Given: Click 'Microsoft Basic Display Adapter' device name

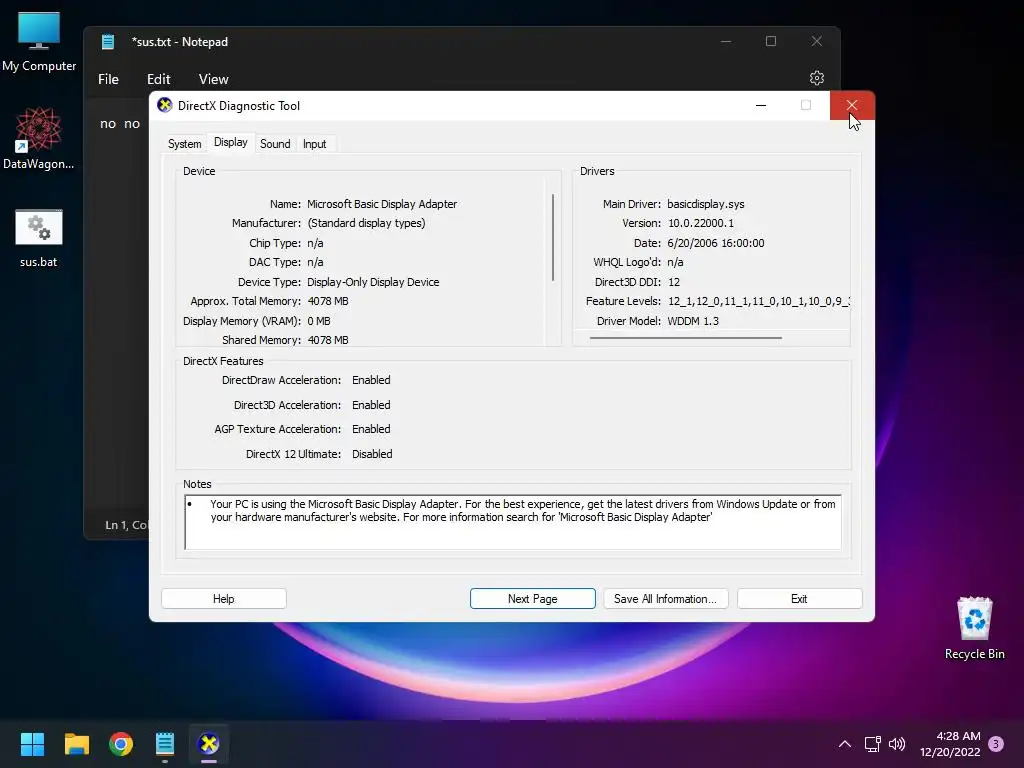Looking at the screenshot, I should (382, 204).
